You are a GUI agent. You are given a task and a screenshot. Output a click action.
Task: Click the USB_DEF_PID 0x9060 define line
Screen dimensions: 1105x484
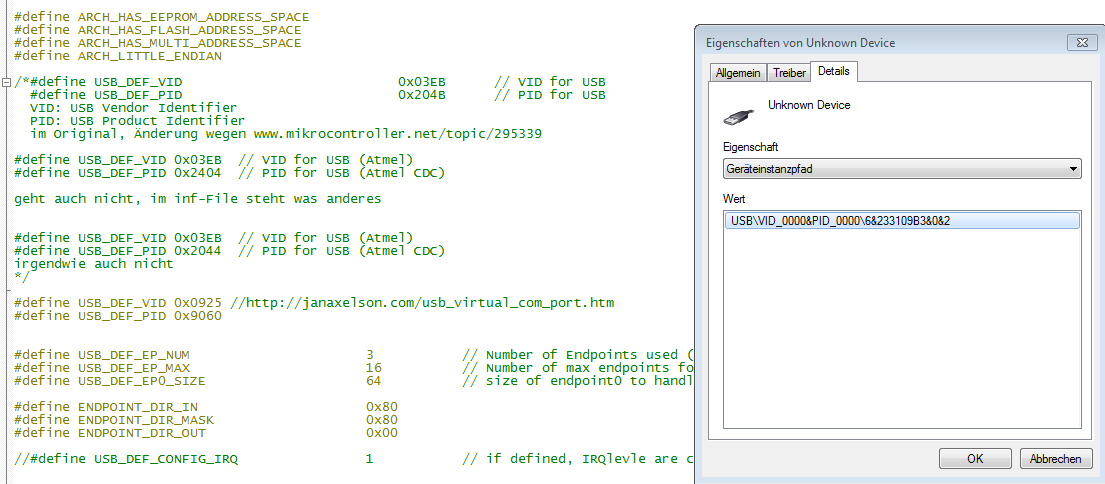tap(118, 316)
